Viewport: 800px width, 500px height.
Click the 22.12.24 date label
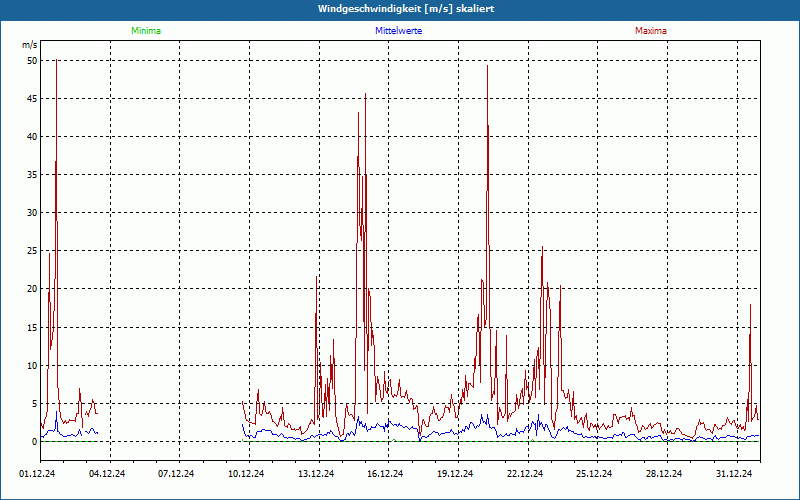525,474
